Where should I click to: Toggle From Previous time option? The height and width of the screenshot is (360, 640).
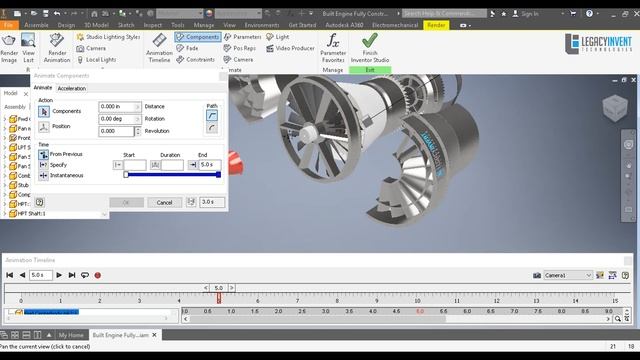click(x=43, y=154)
